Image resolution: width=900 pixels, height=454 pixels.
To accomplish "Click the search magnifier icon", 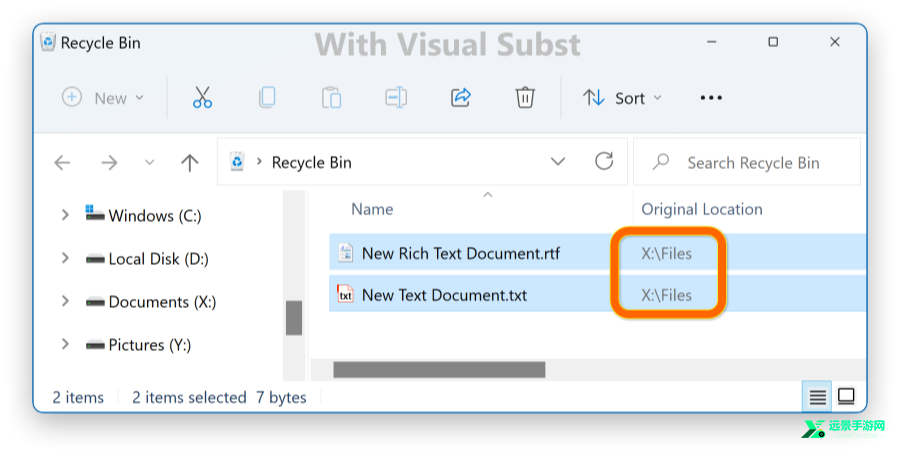I will click(661, 162).
